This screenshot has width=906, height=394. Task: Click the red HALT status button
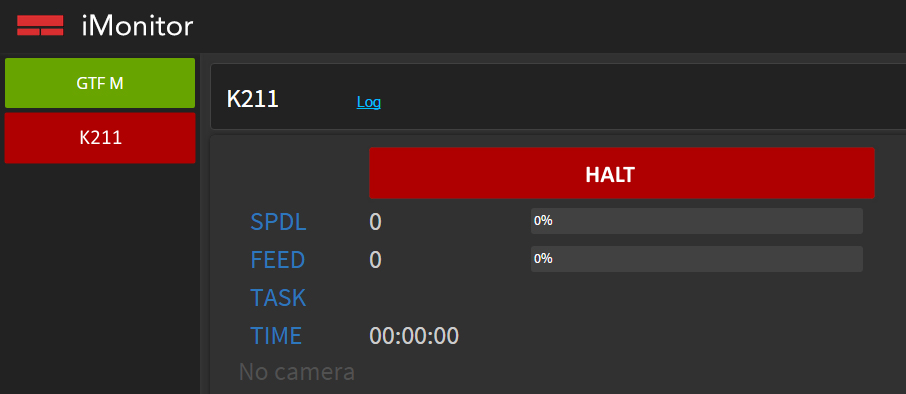coord(622,173)
